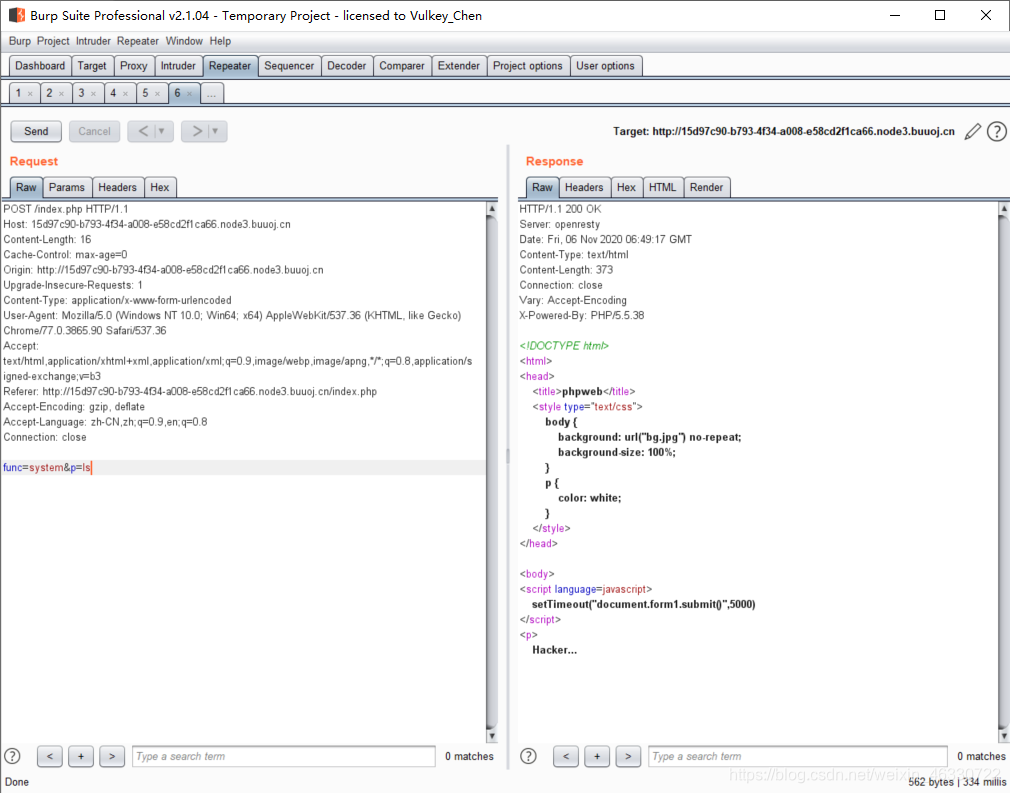This screenshot has height=793, width=1010.
Task: Click the request search term field
Action: point(284,756)
